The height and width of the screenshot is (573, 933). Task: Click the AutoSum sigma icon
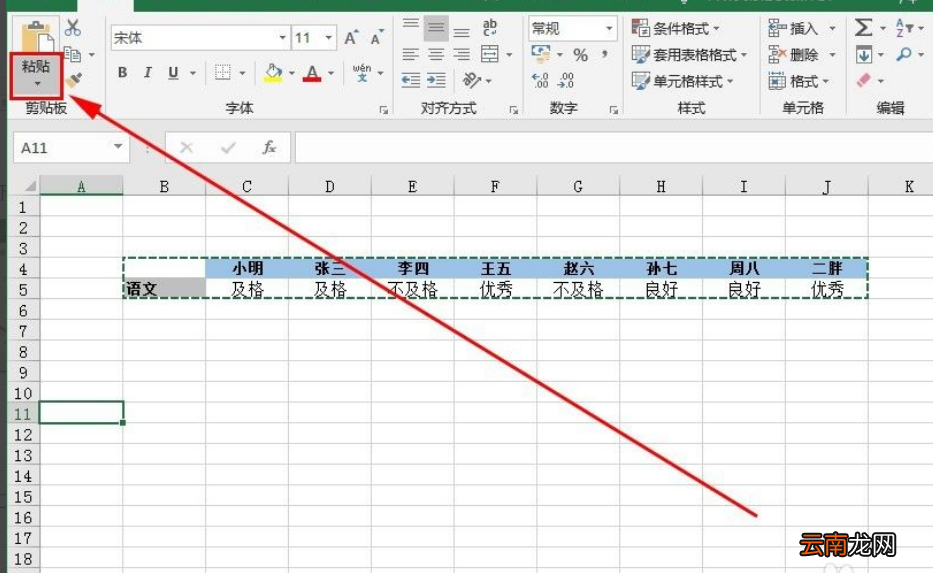pos(863,28)
